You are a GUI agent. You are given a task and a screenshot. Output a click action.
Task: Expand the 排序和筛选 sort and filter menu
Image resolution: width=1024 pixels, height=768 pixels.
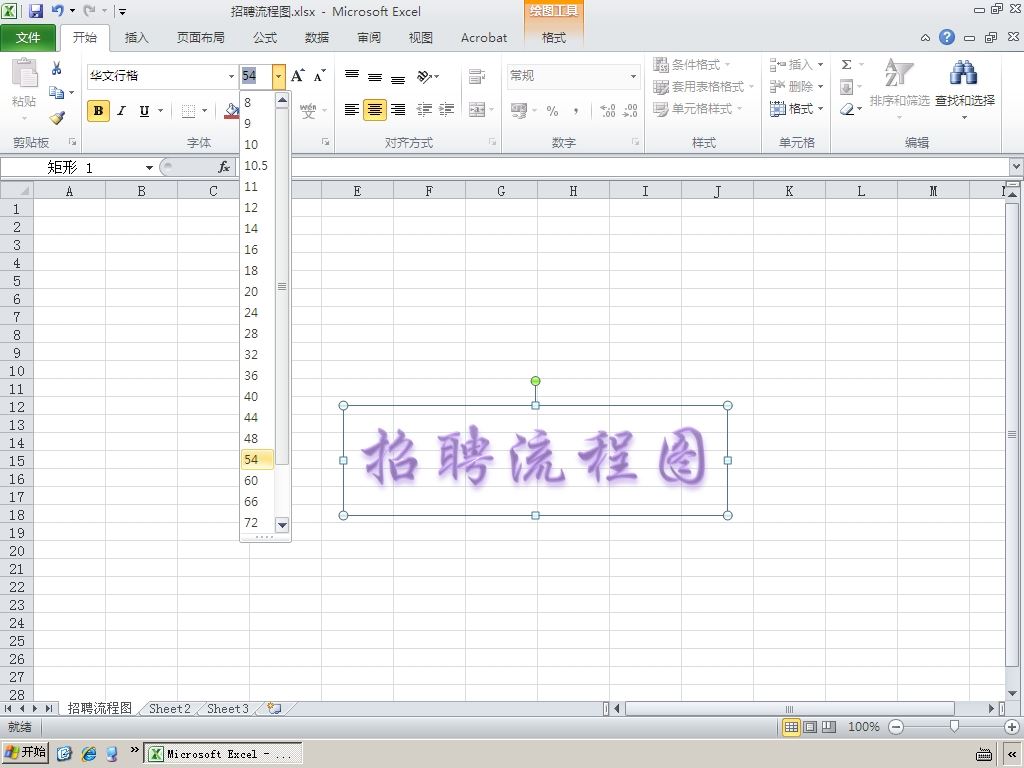click(899, 89)
